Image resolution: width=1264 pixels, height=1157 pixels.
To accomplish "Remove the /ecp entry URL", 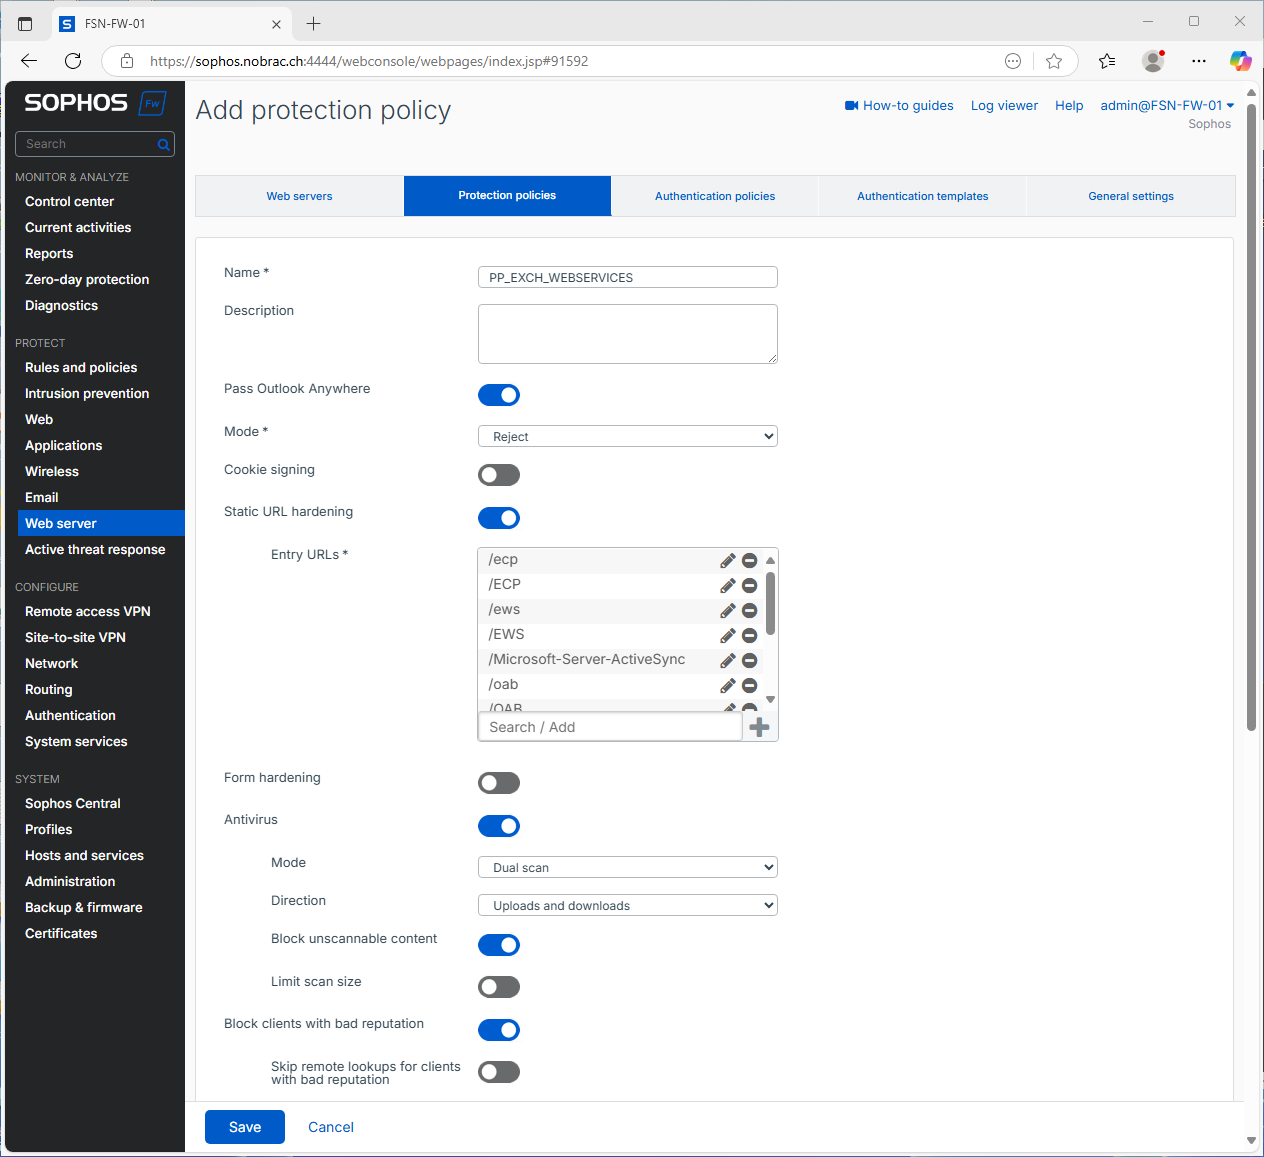I will [749, 560].
